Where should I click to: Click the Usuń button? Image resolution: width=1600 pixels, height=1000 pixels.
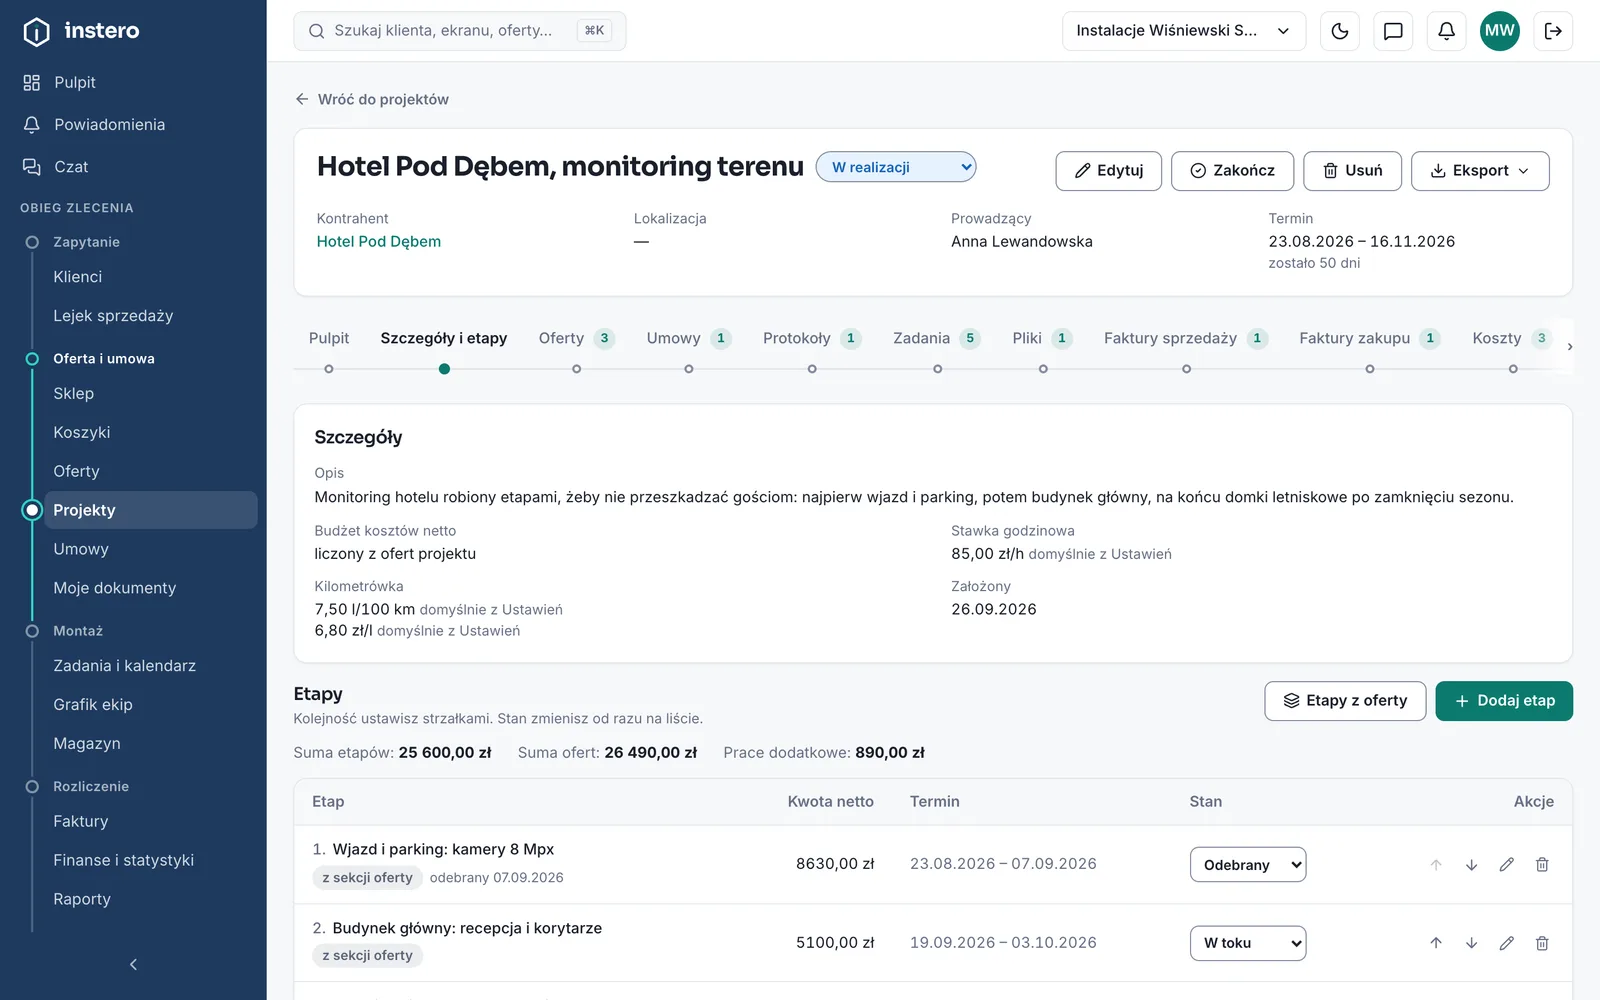click(1352, 171)
